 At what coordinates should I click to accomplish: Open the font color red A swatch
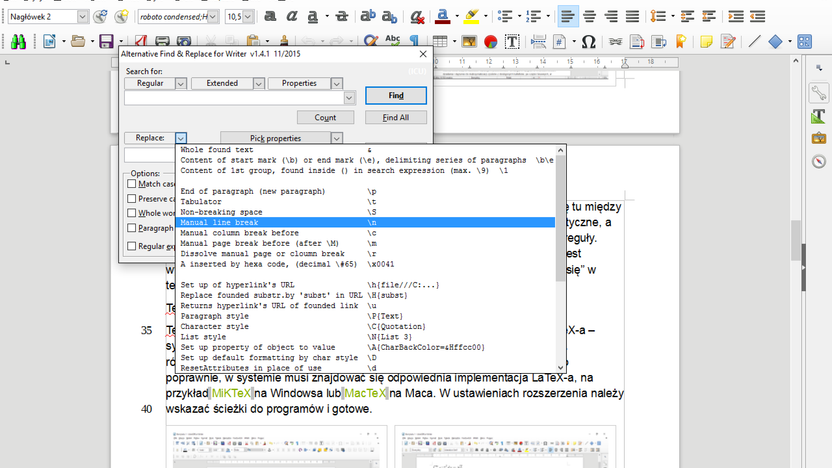442,16
